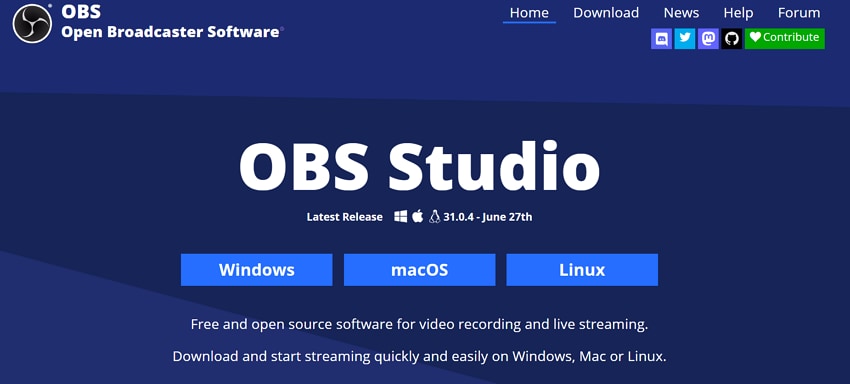Download OBS for macOS
This screenshot has height=384, width=850.
[420, 270]
